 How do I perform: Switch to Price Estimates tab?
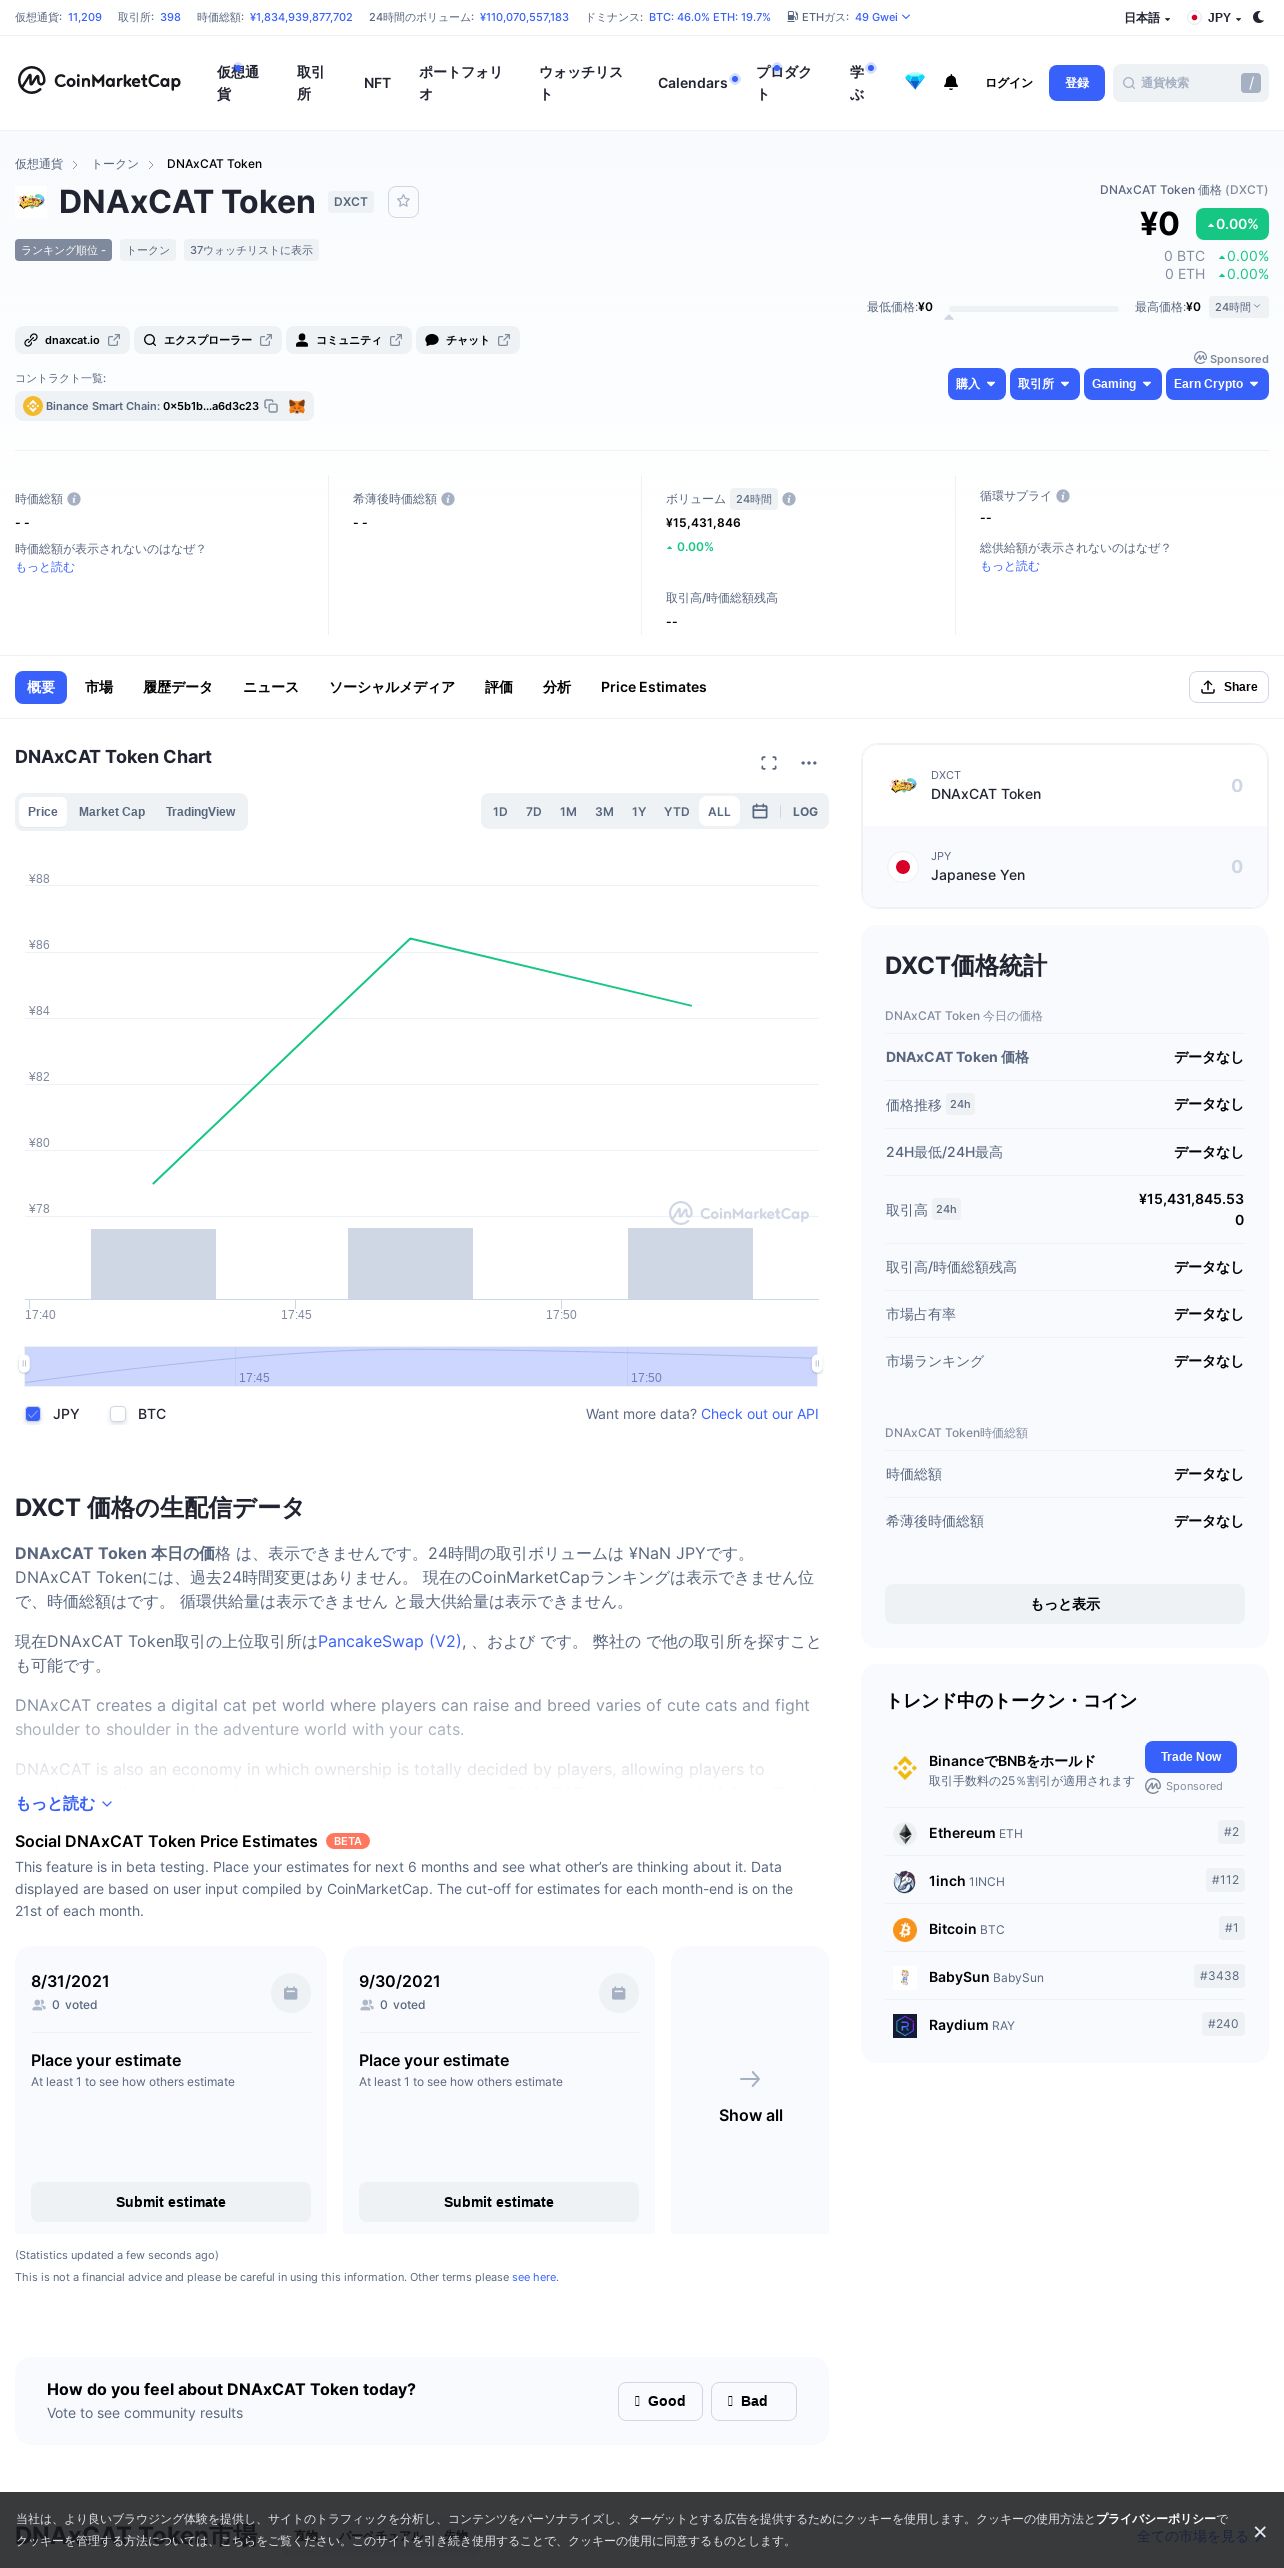pos(653,687)
